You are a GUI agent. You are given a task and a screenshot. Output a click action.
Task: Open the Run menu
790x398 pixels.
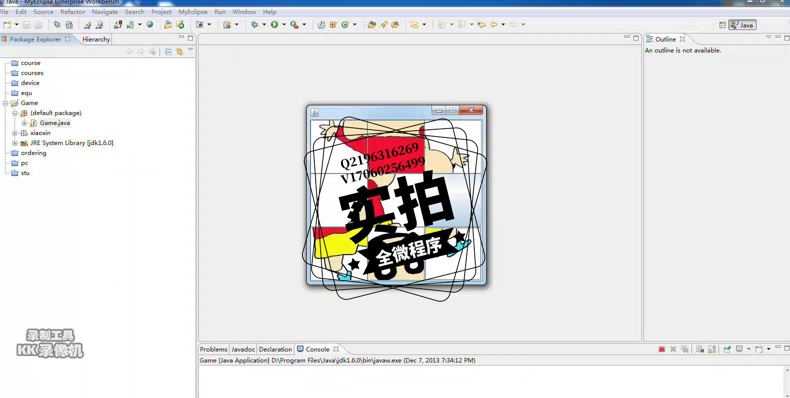click(220, 12)
